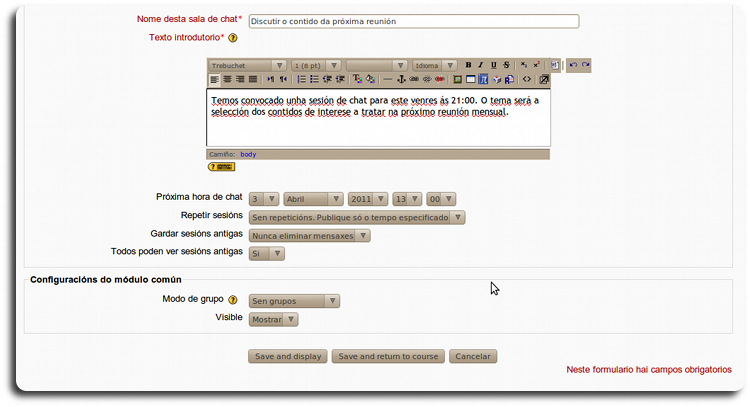750x407 pixels.
Task: Open help for Texto introdutorio
Action: tap(233, 38)
